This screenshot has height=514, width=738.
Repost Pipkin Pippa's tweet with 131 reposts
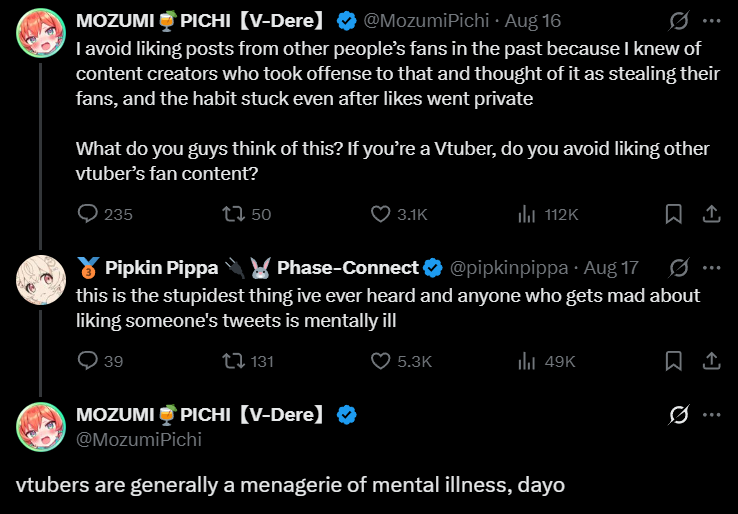tap(248, 361)
